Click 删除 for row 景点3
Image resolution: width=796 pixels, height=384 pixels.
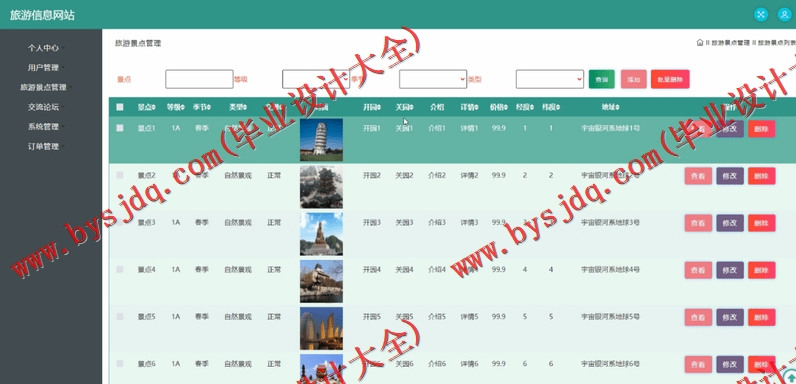pyautogui.click(x=761, y=223)
